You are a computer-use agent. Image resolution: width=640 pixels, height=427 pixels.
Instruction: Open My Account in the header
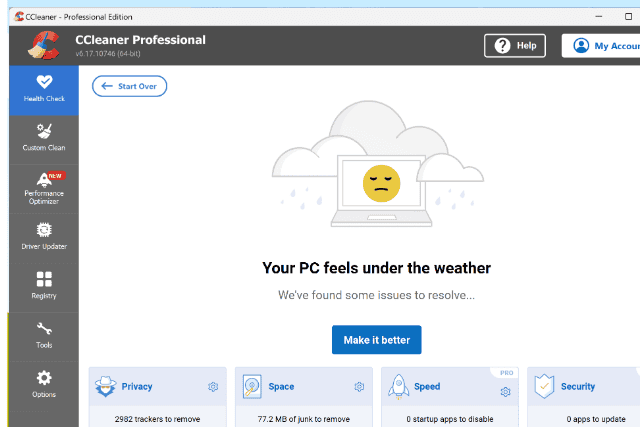(x=601, y=46)
